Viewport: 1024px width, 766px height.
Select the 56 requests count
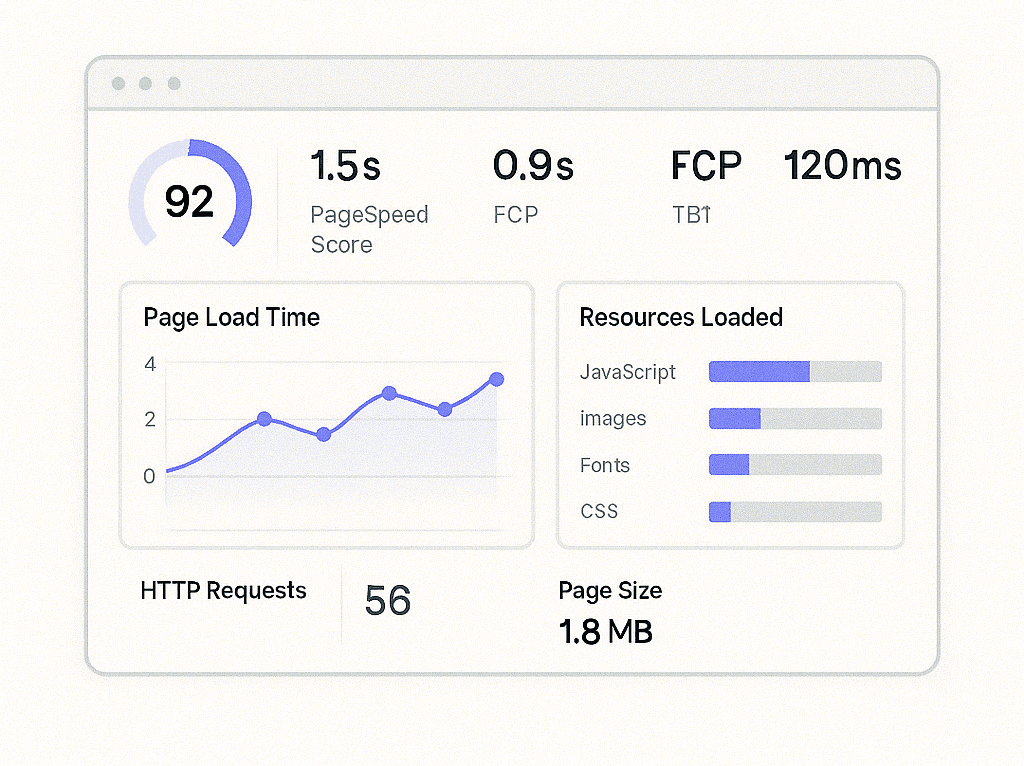[388, 601]
